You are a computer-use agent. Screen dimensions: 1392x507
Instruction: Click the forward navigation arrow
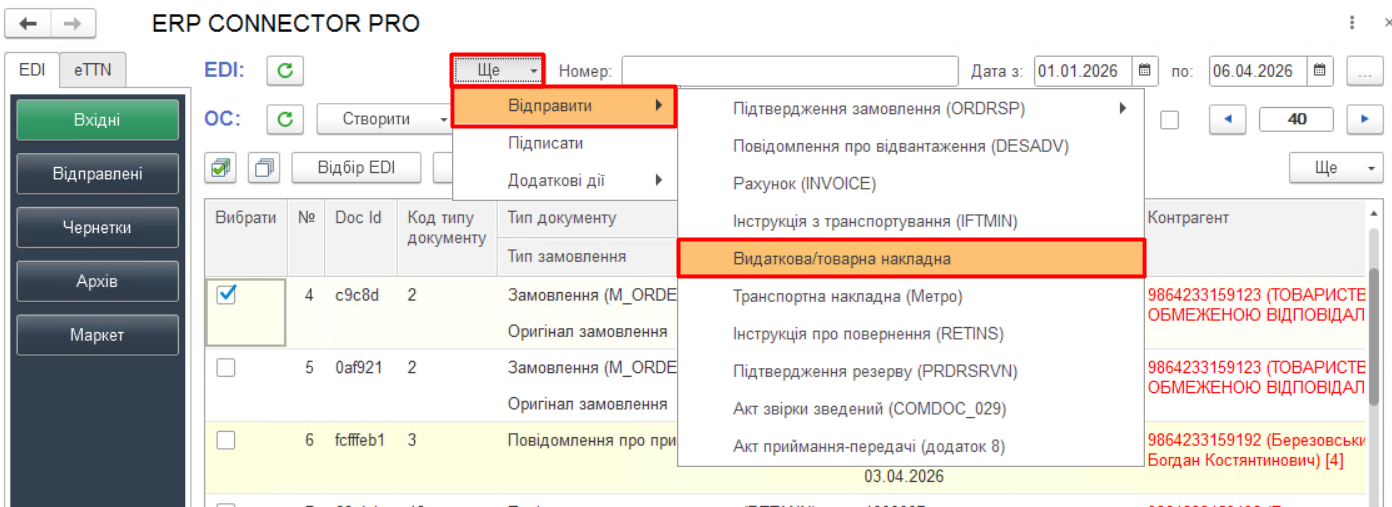(73, 23)
